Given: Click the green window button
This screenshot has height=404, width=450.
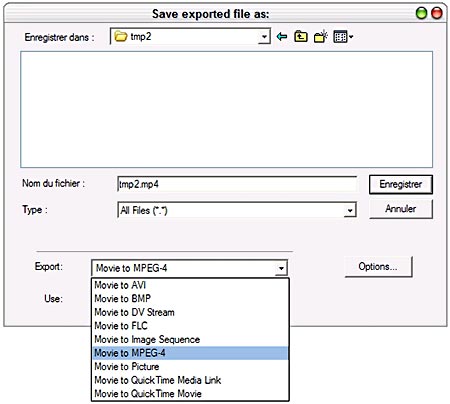Looking at the screenshot, I should [x=421, y=13].
